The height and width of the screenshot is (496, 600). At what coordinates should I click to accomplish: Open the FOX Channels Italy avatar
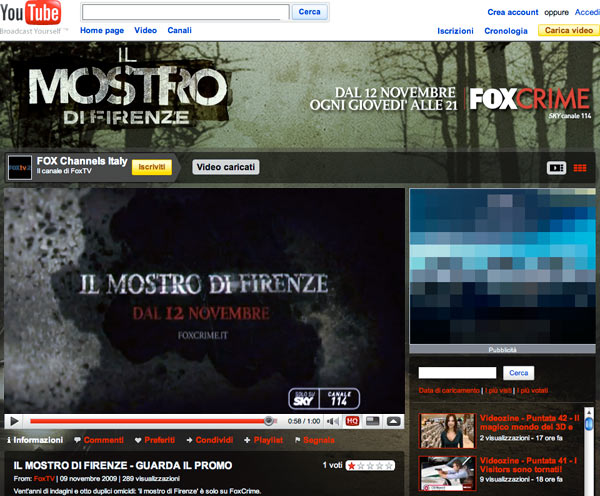coord(19,167)
